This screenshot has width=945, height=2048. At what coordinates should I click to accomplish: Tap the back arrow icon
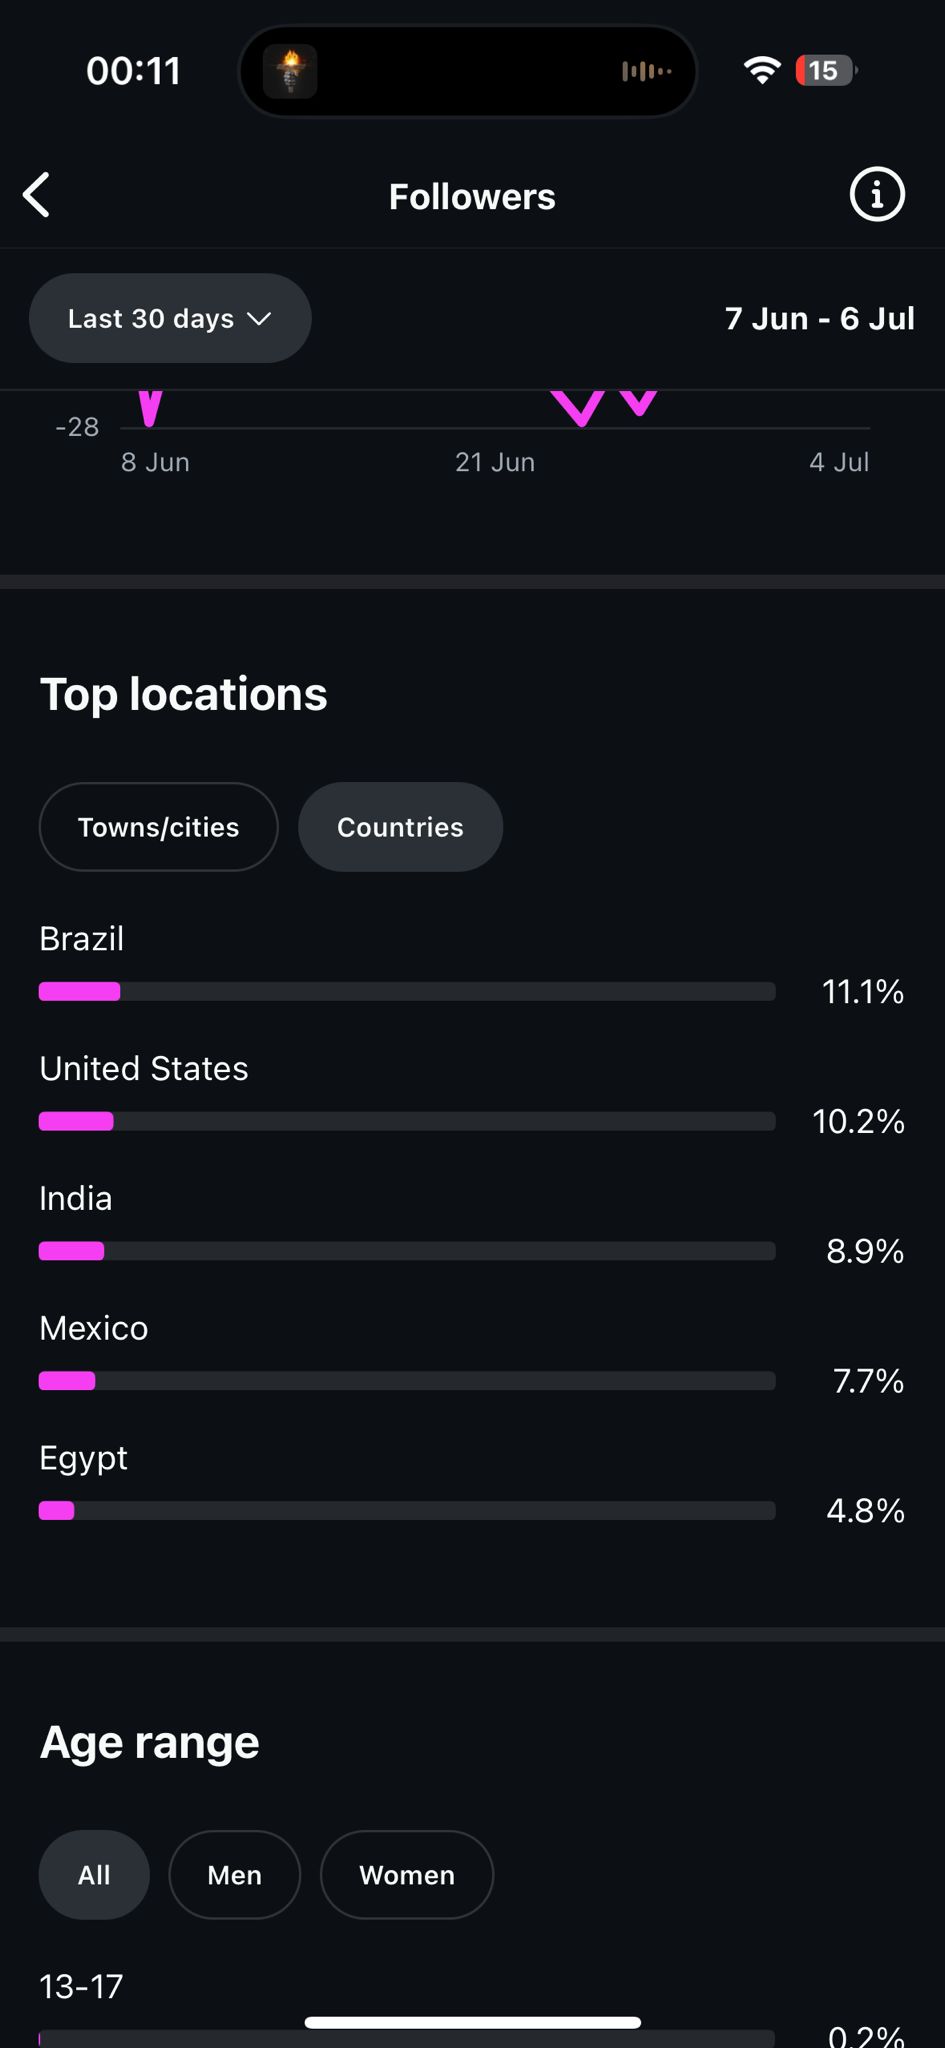pyautogui.click(x=38, y=195)
